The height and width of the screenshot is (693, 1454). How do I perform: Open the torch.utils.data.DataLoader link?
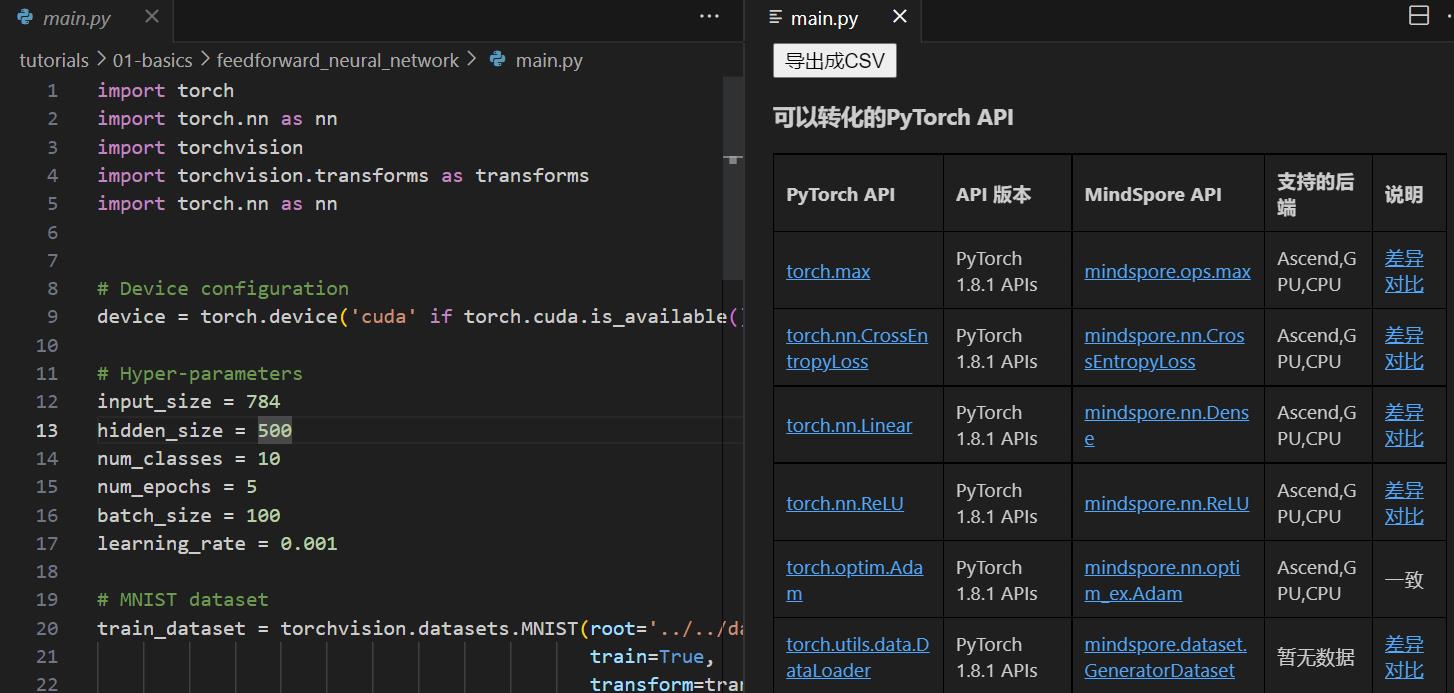click(x=857, y=657)
